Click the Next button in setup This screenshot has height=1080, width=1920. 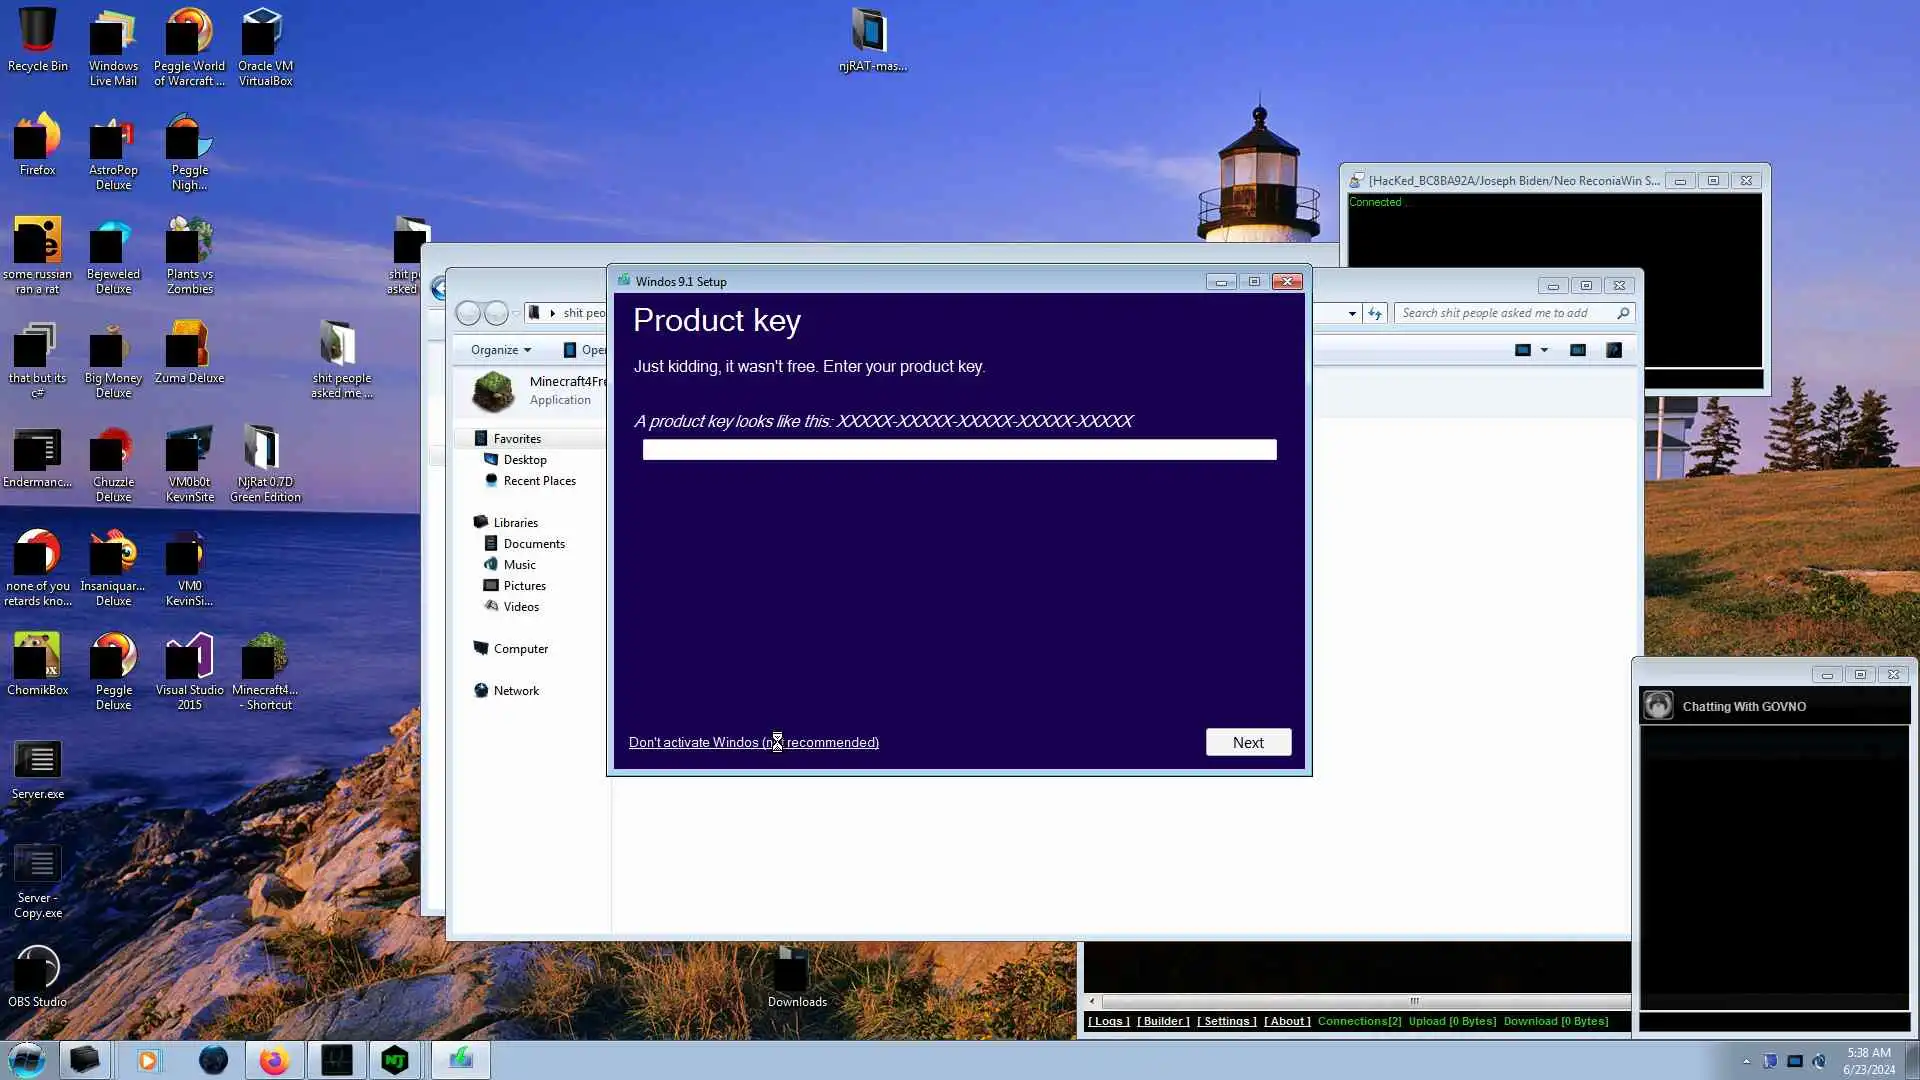pos(1247,742)
